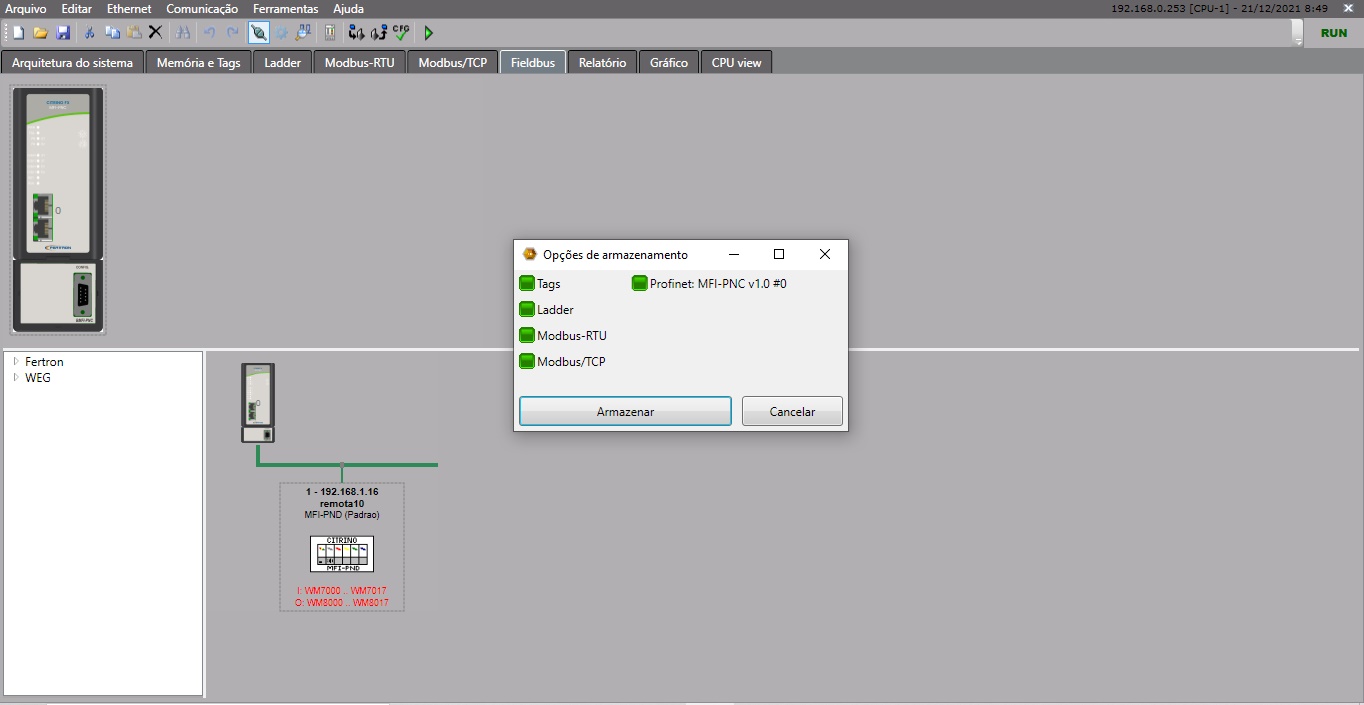Click the cut scissors icon
The height and width of the screenshot is (705, 1364).
point(89,33)
